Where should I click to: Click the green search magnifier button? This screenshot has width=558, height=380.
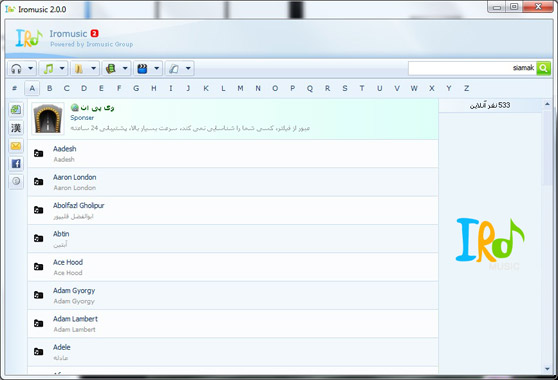543,68
